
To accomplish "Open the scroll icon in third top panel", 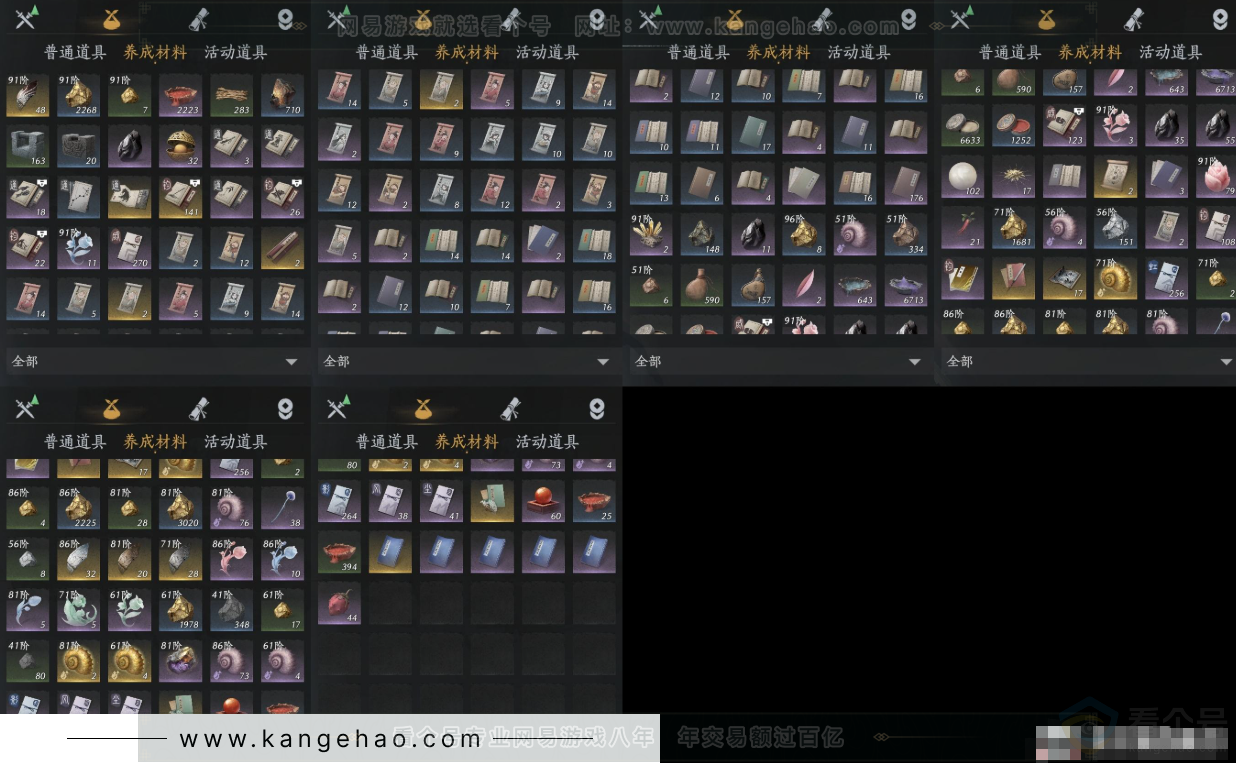I will coord(822,18).
